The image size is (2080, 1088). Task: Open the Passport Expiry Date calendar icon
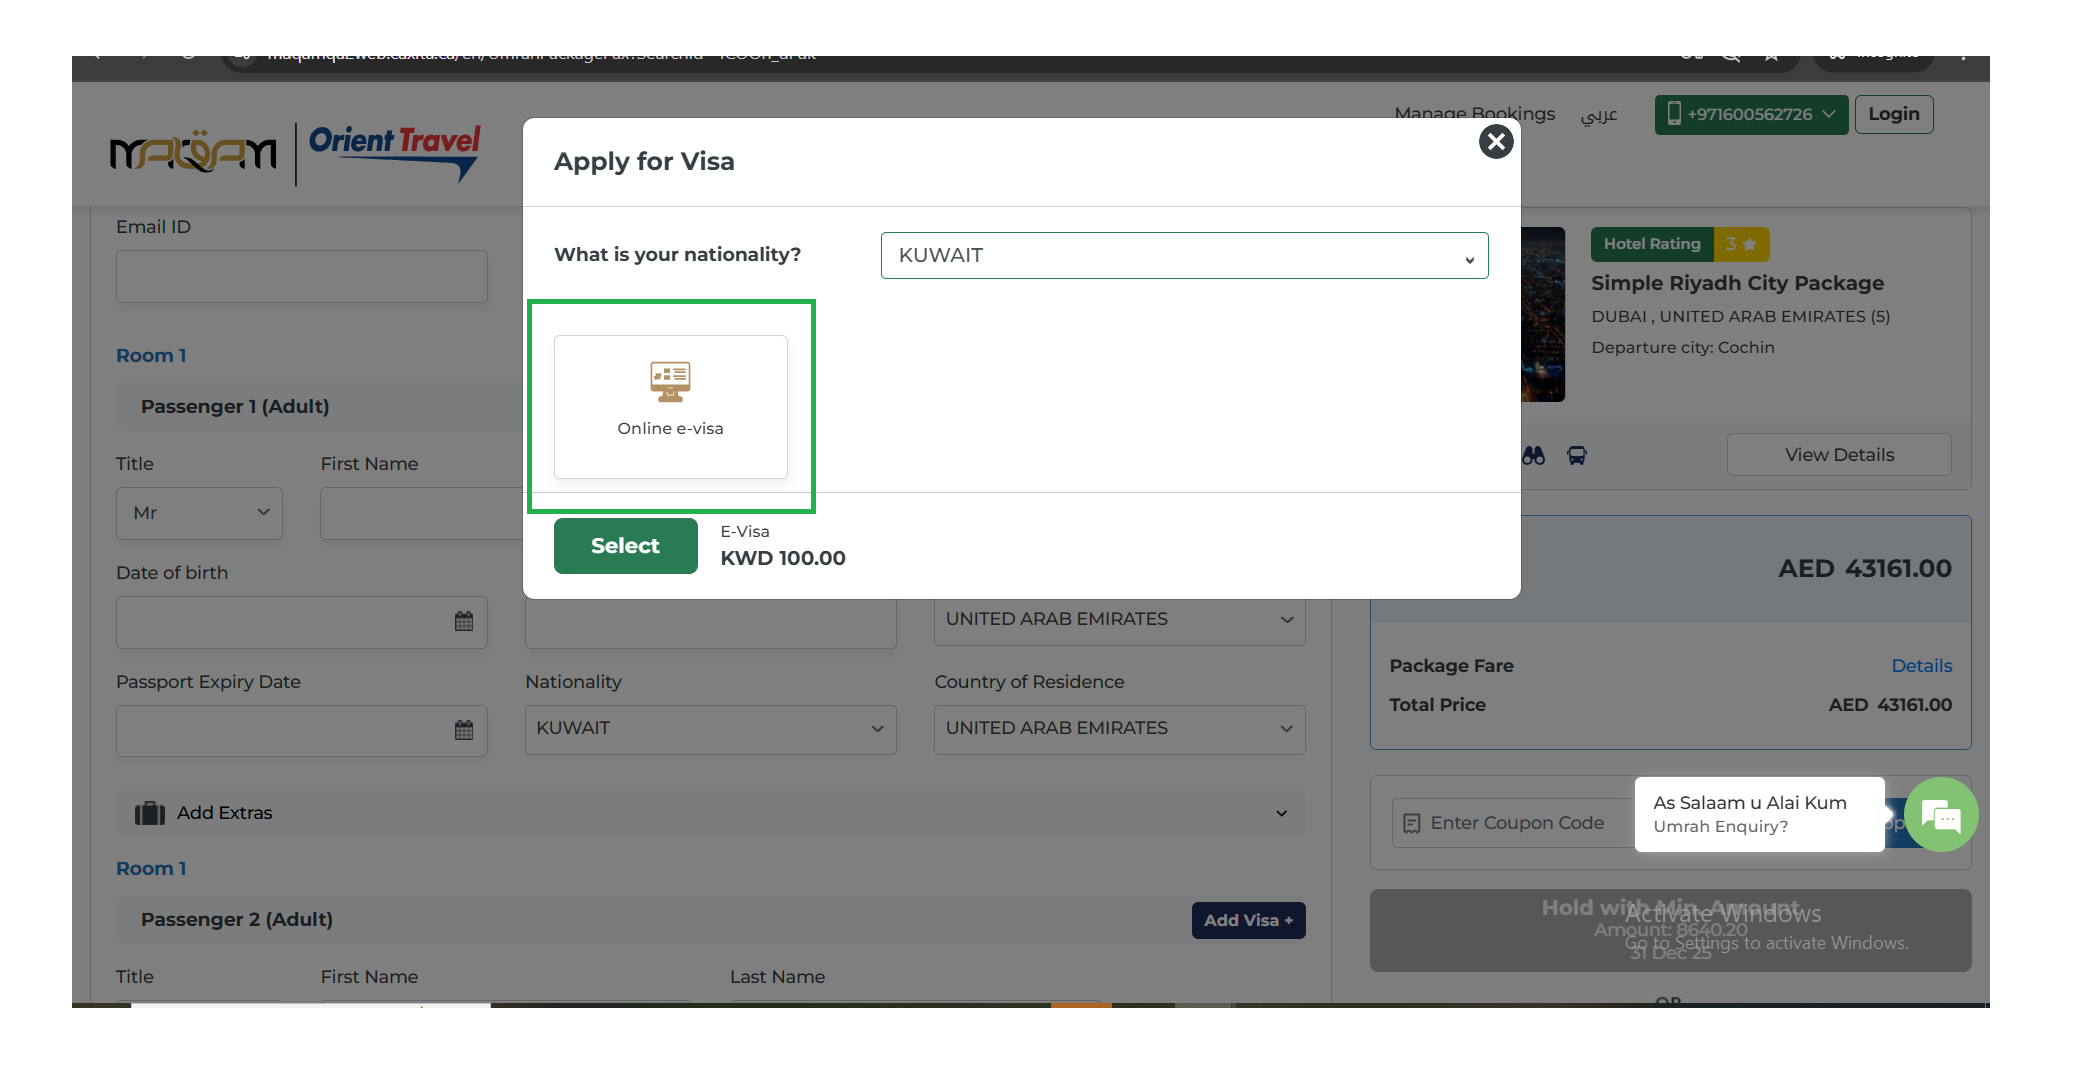(464, 731)
